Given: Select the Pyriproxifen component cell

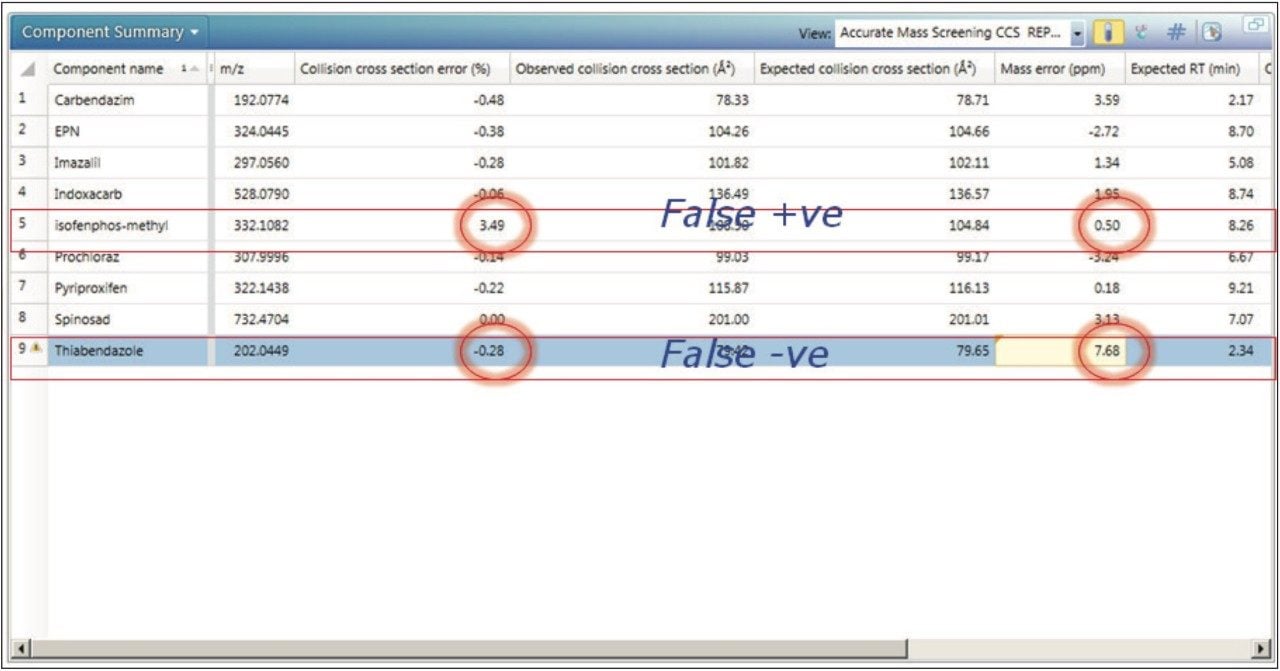Looking at the screenshot, I should coord(90,288).
